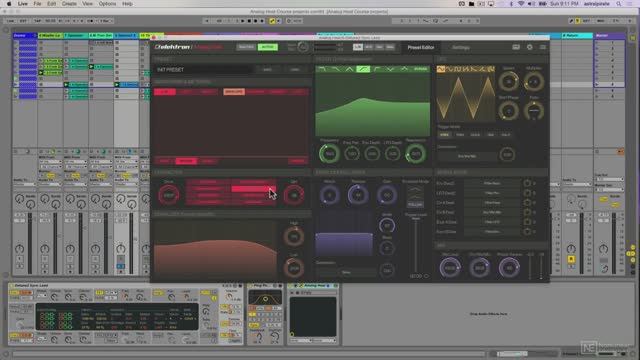640x360 pixels.
Task: Select the highlighted bright red circuit bar
Action: coord(253,189)
